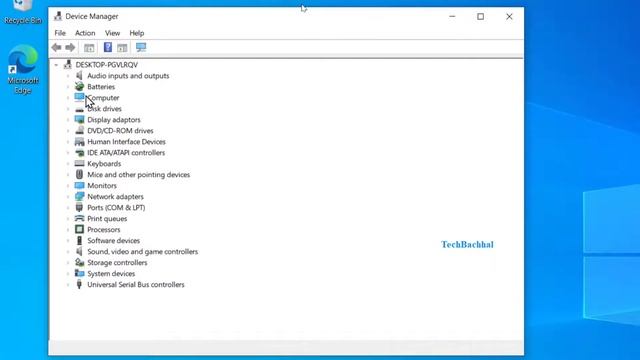
Task: Select the Human Interface Devices label
Action: [x=127, y=142]
